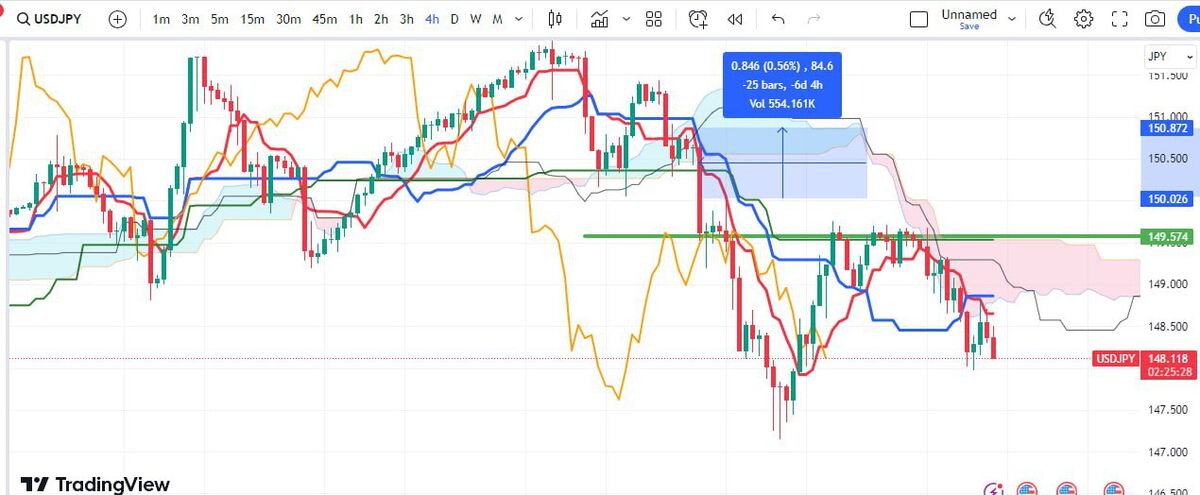Viewport: 1200px width, 495px height.
Task: Open symbol search for USDJPY
Action: [50, 19]
